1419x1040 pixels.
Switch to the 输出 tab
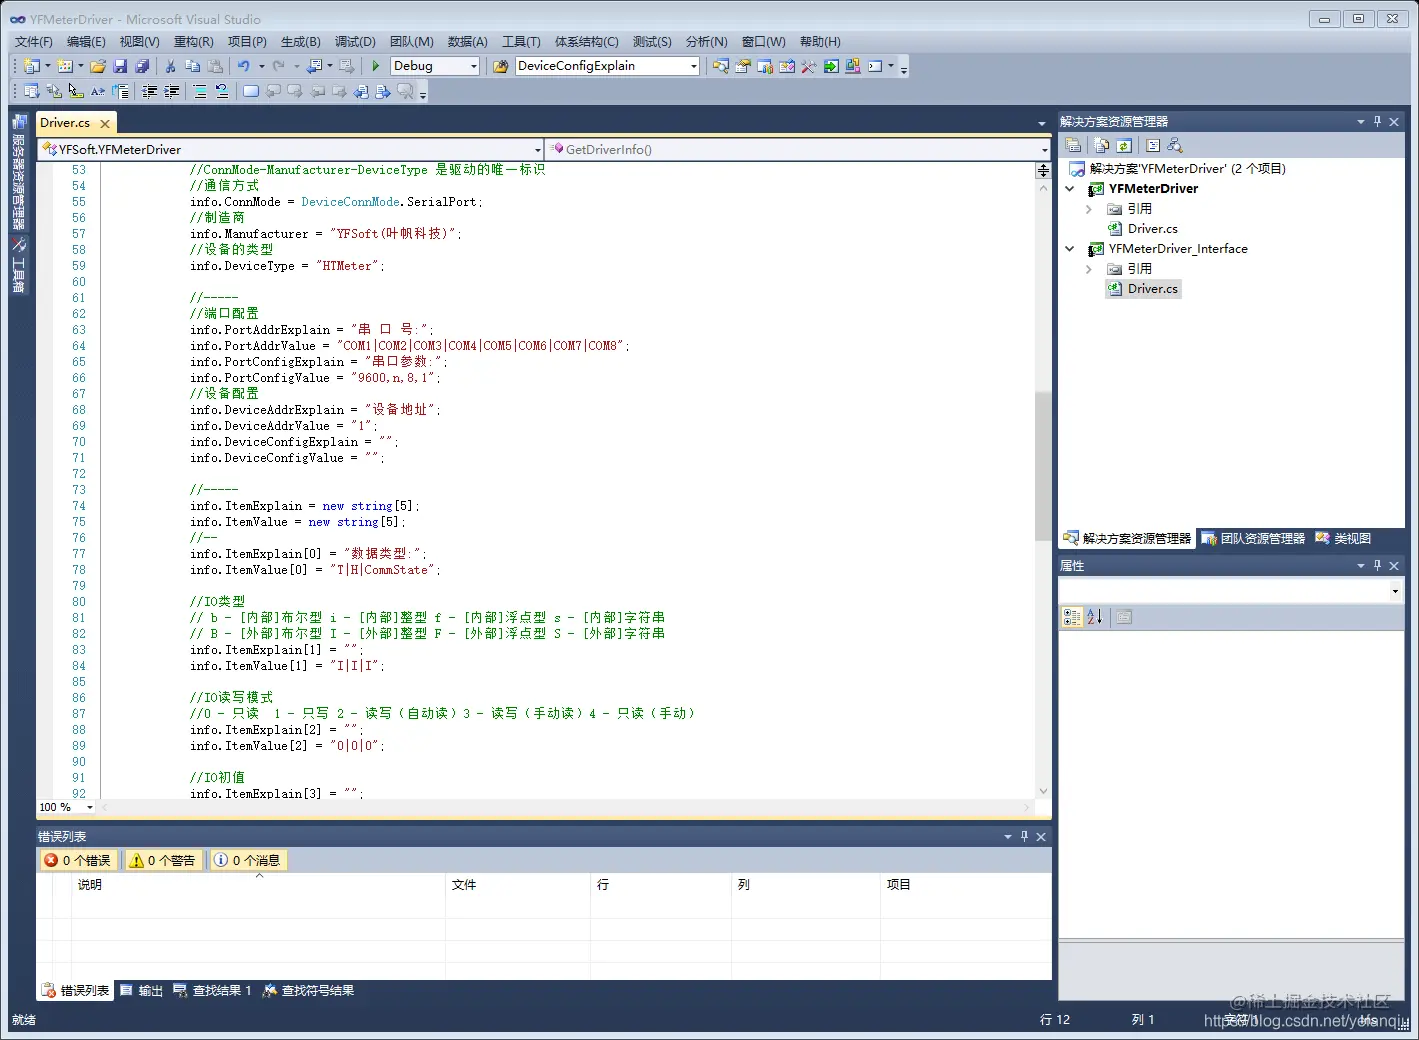pyautogui.click(x=142, y=990)
